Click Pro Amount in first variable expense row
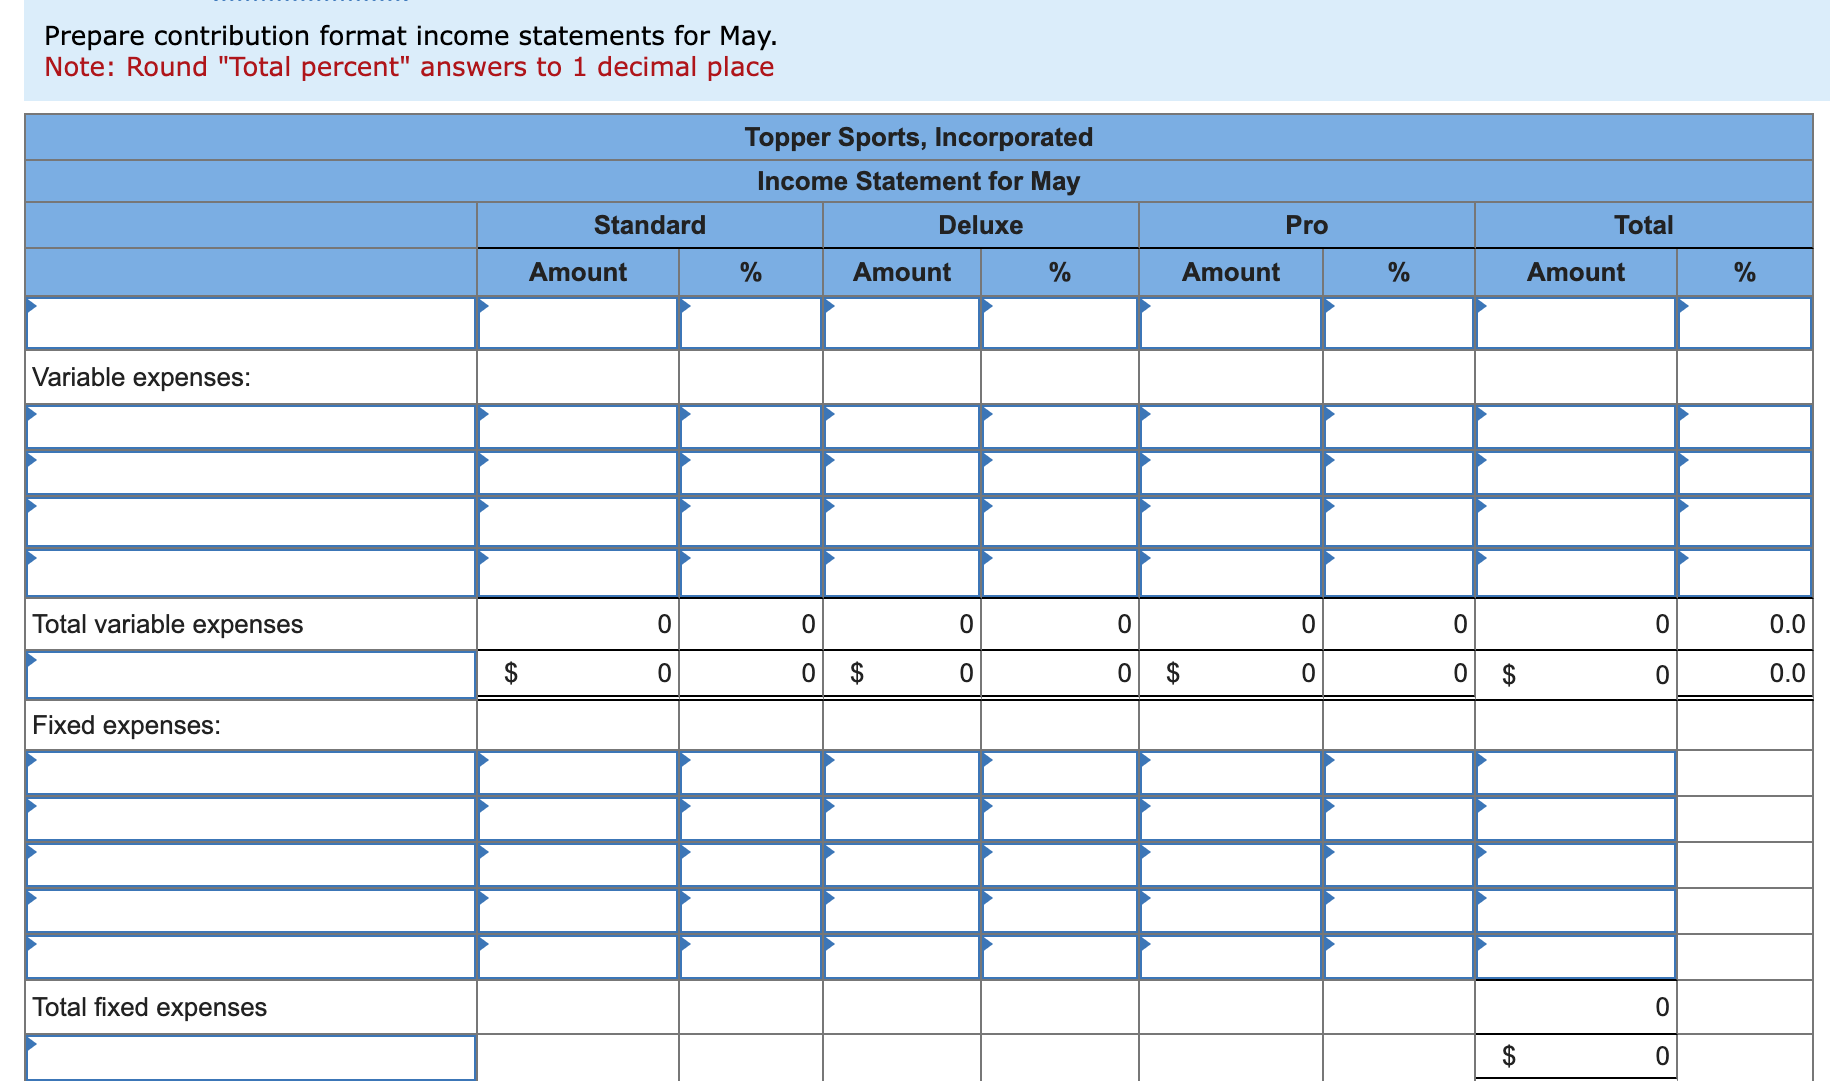 pyautogui.click(x=1231, y=427)
